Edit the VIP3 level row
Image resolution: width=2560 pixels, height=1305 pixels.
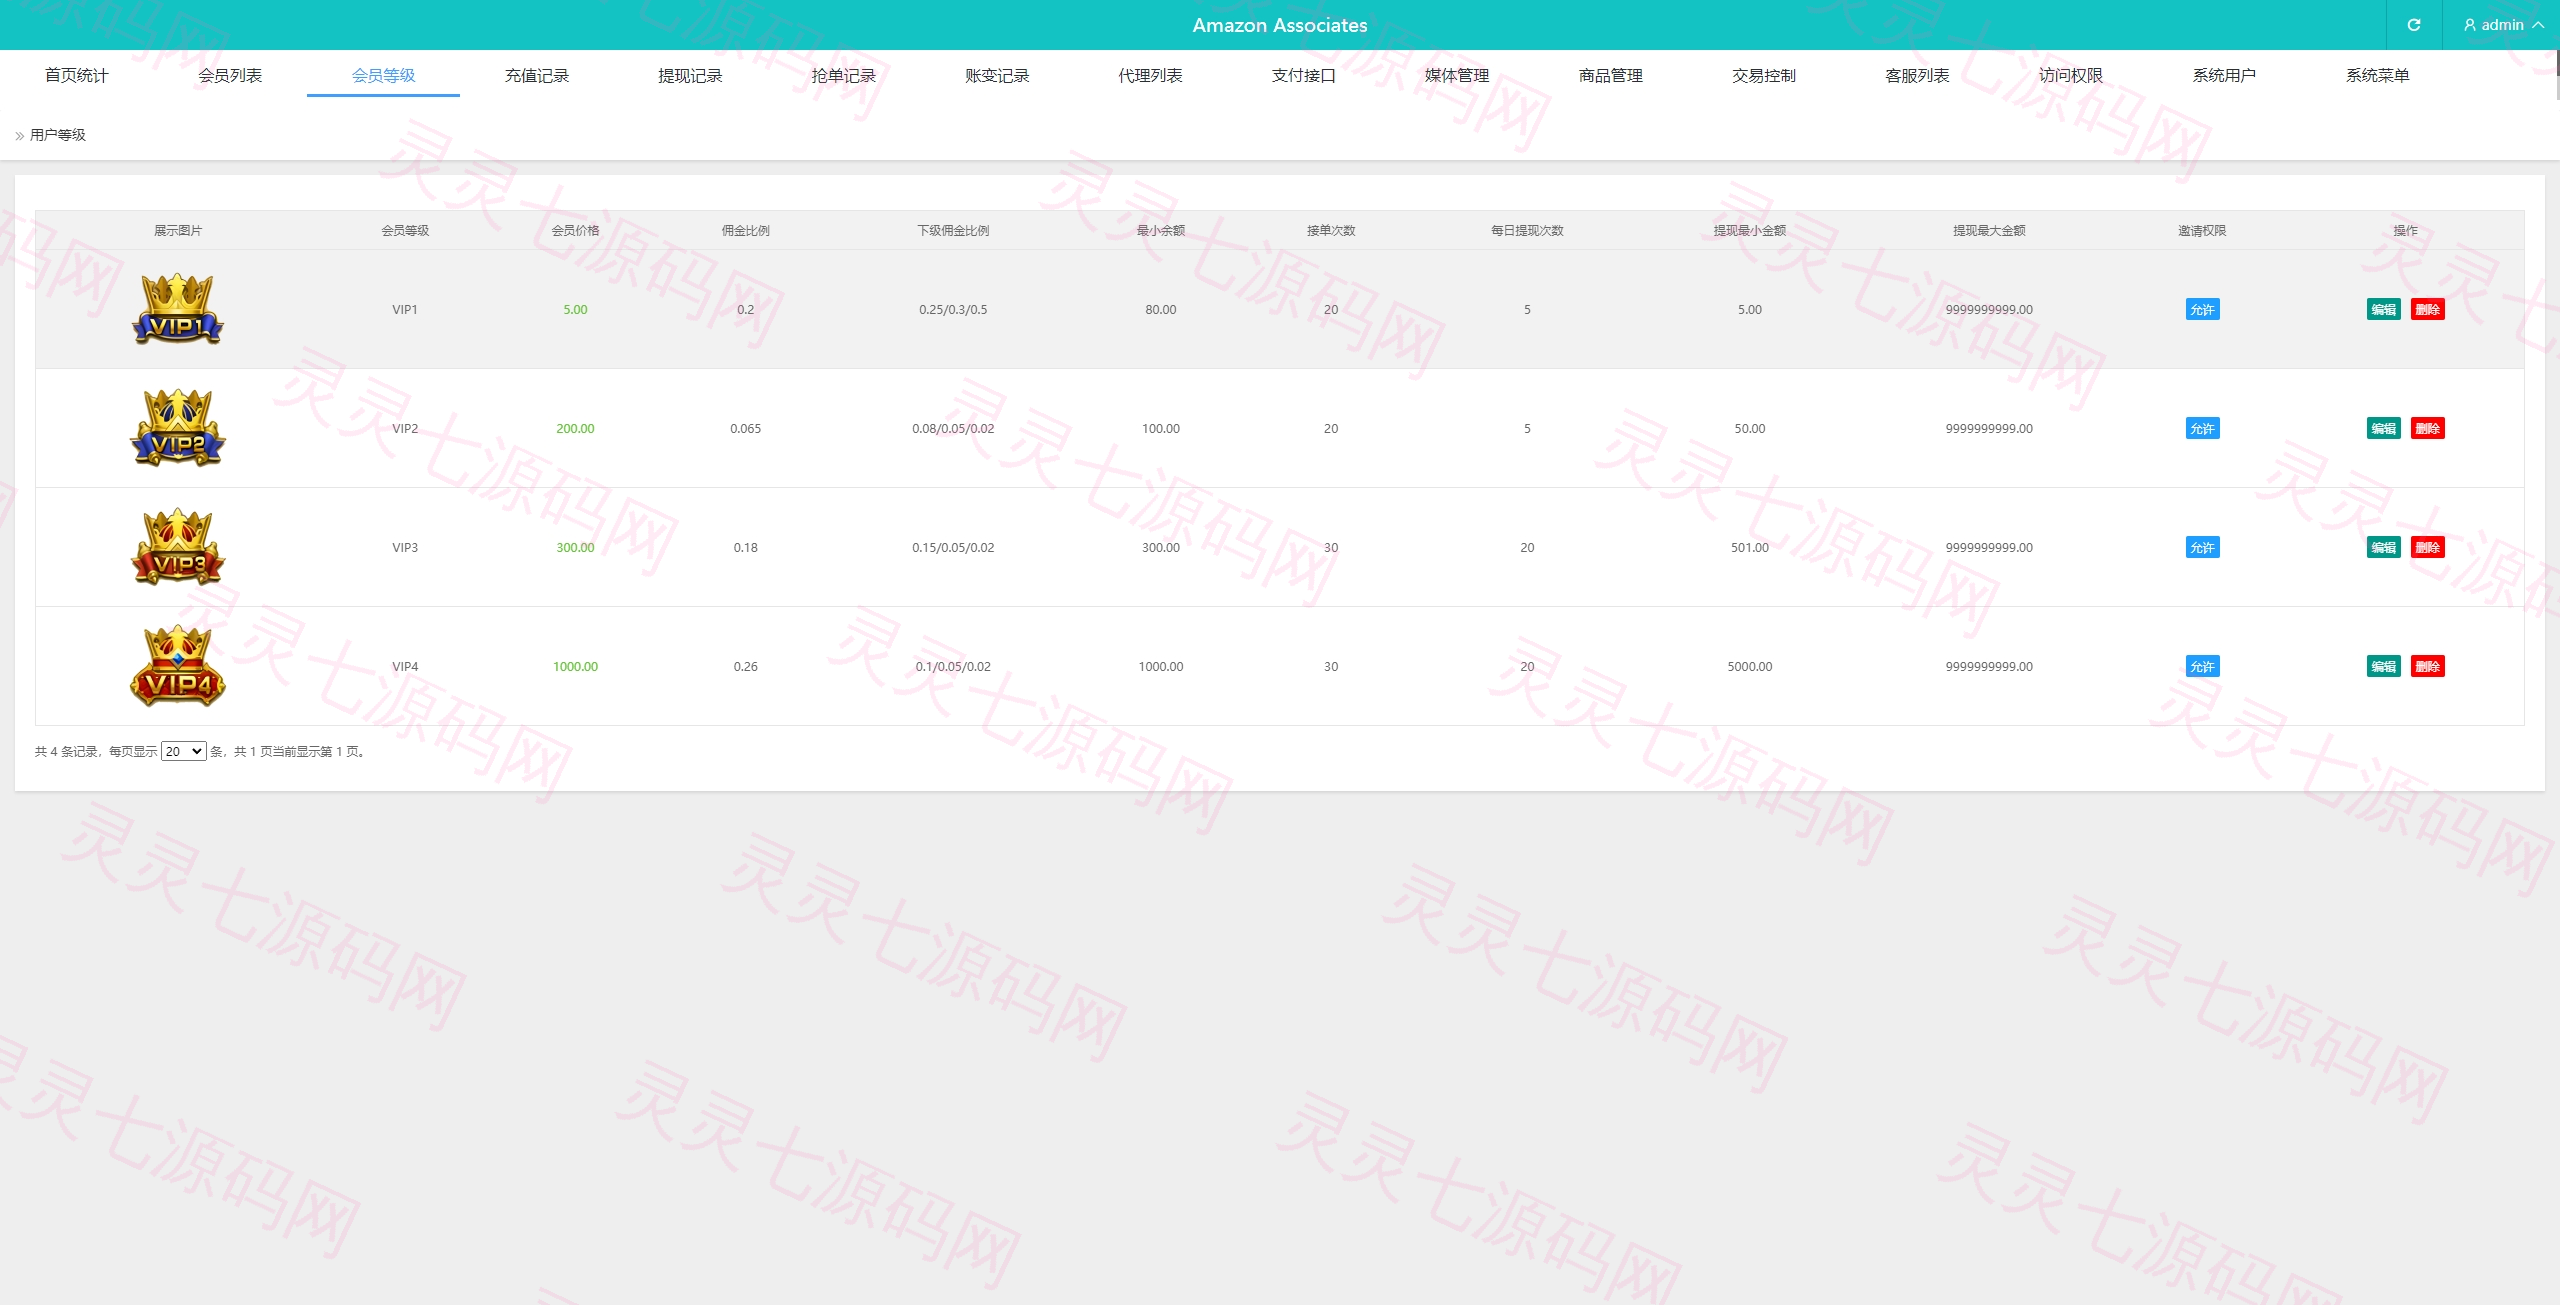click(2384, 547)
